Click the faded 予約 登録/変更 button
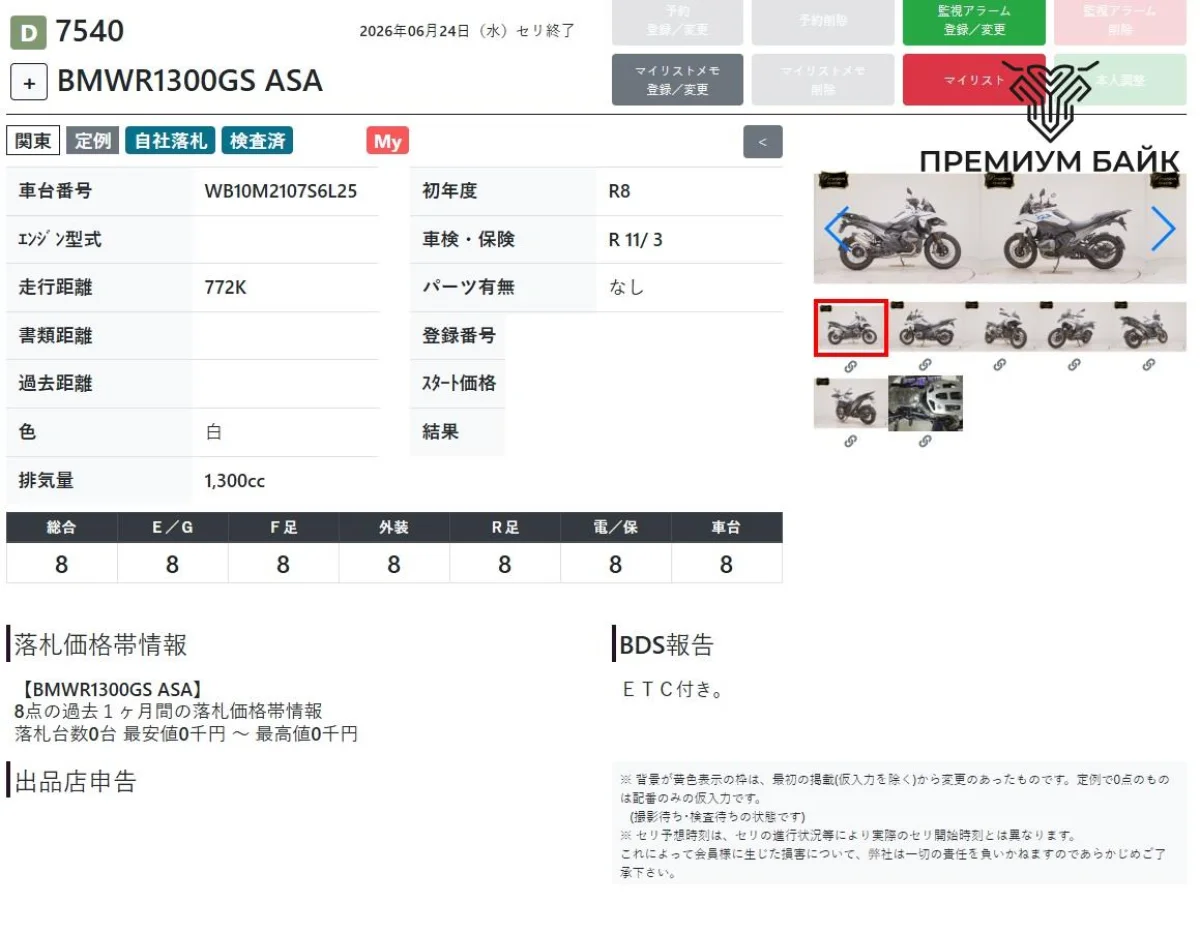Viewport: 1200px width, 933px height. (677, 20)
